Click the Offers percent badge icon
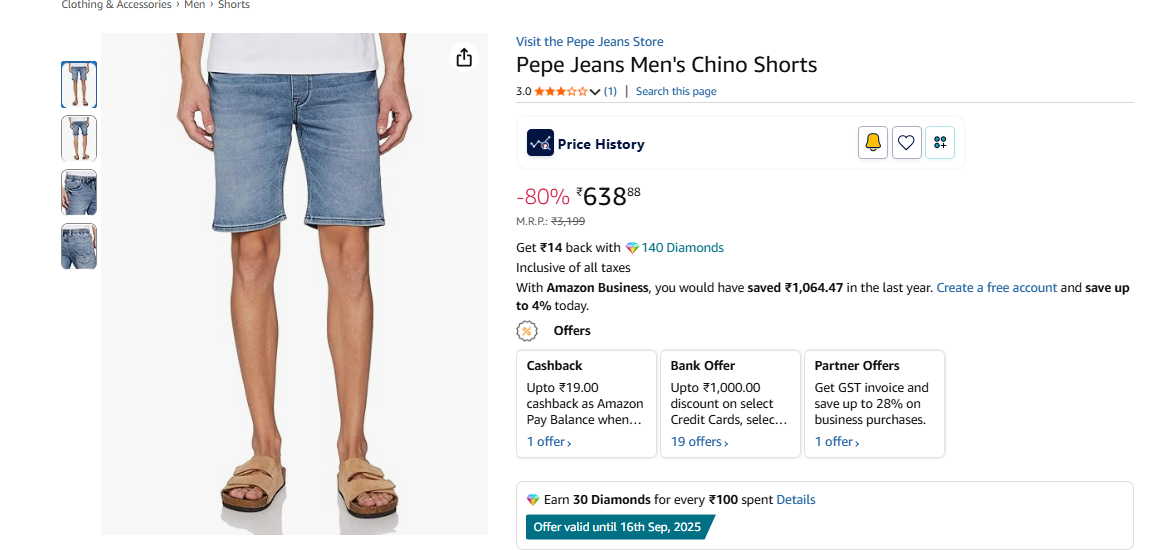 [527, 331]
